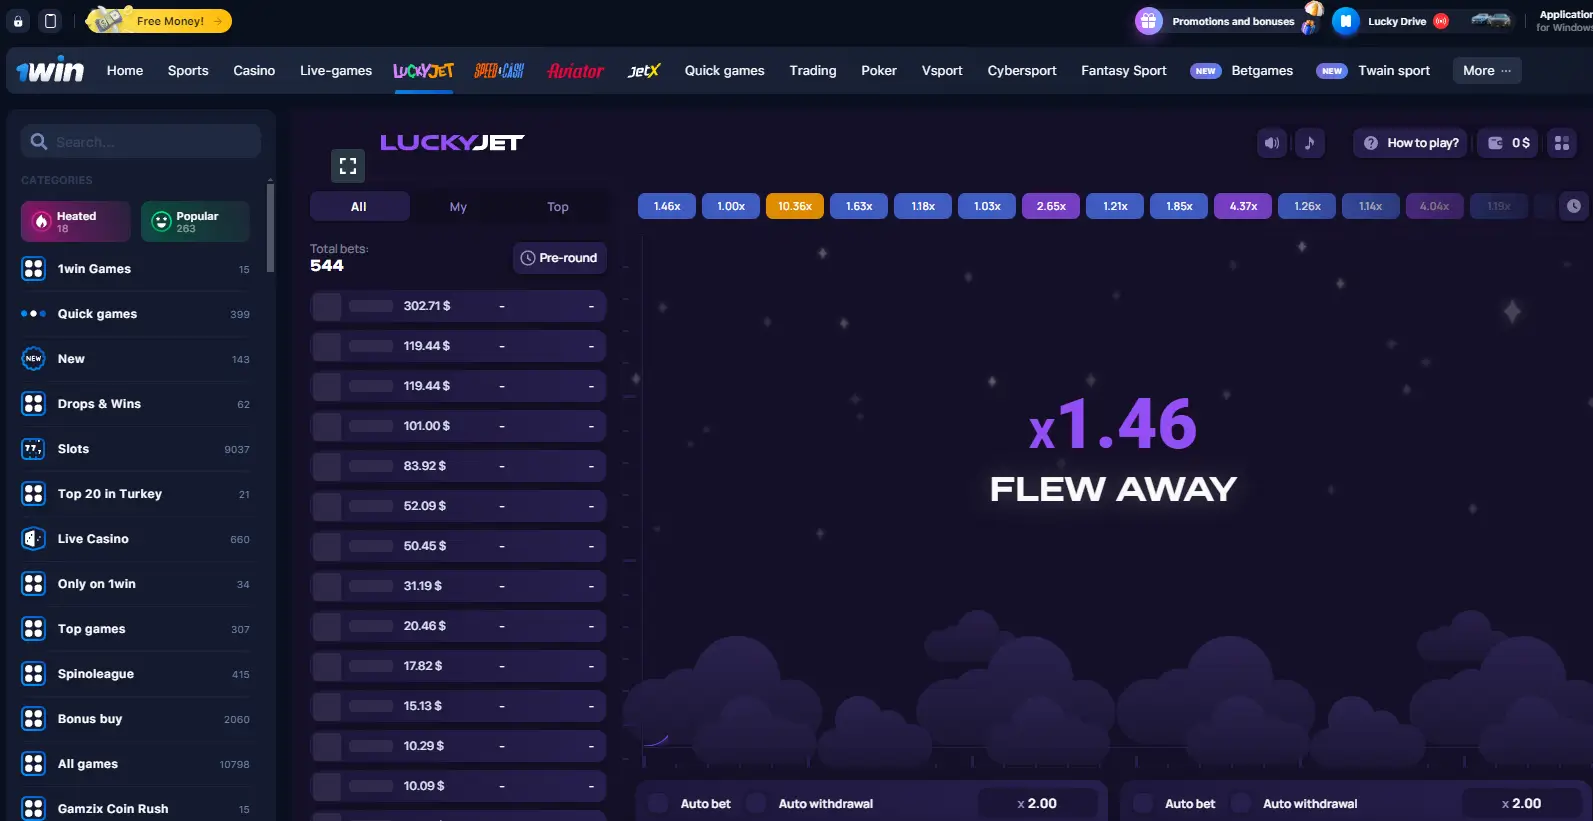Open the Live-games menu item
The image size is (1593, 821).
[x=336, y=70]
